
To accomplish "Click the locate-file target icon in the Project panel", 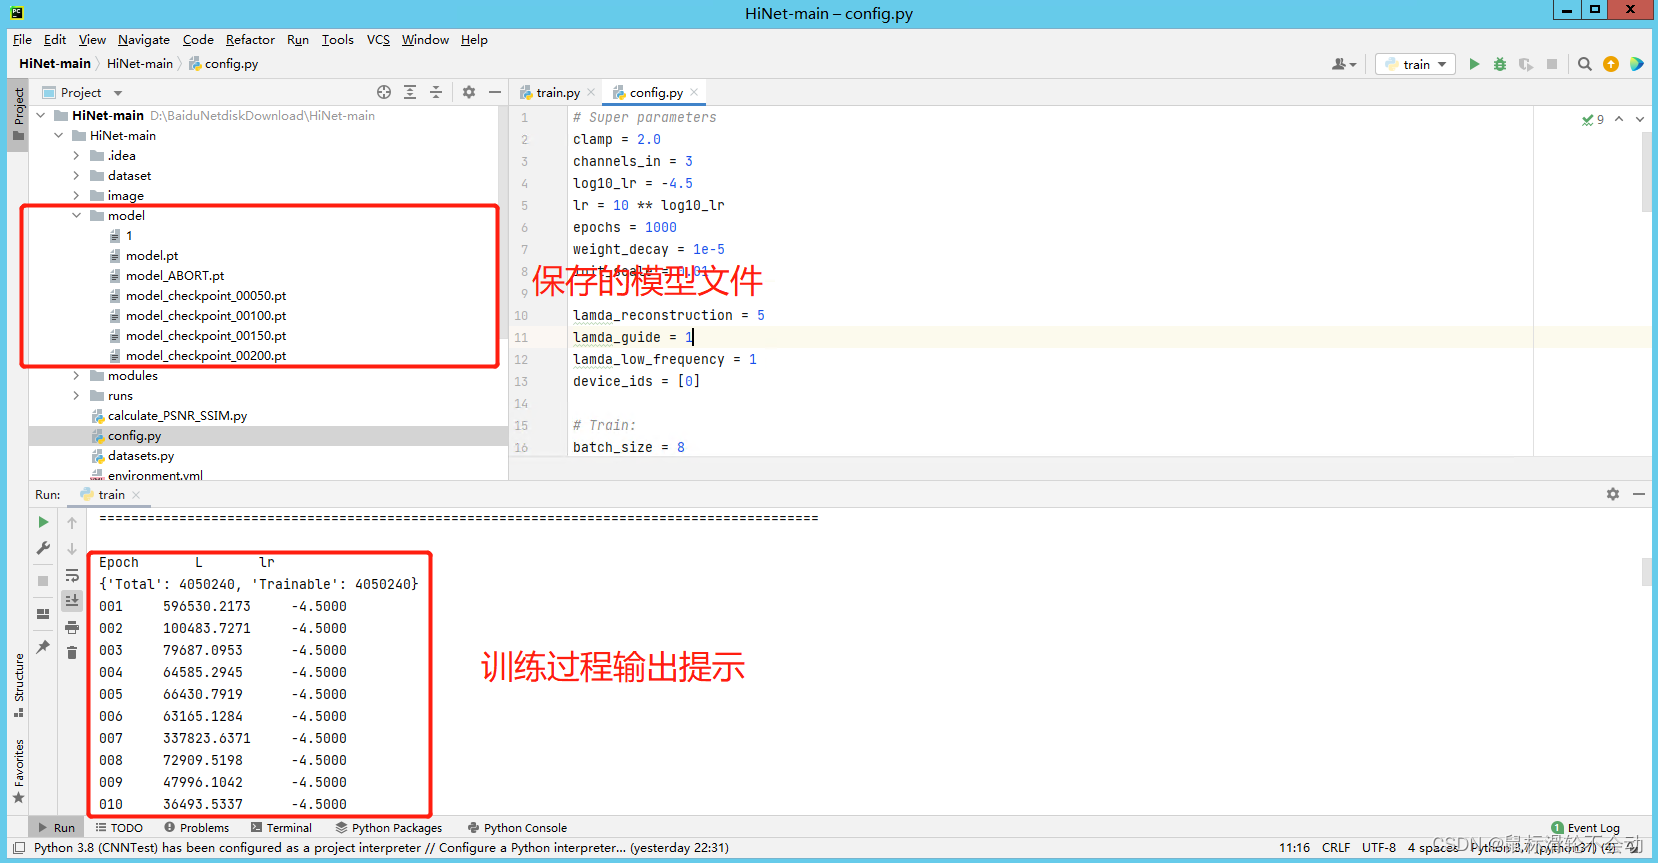I will [384, 92].
